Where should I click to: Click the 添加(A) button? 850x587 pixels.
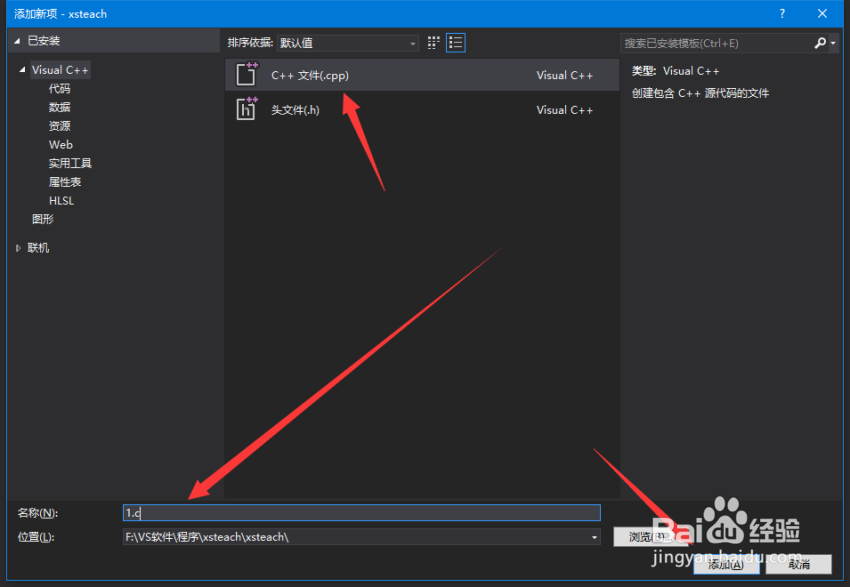click(x=726, y=564)
